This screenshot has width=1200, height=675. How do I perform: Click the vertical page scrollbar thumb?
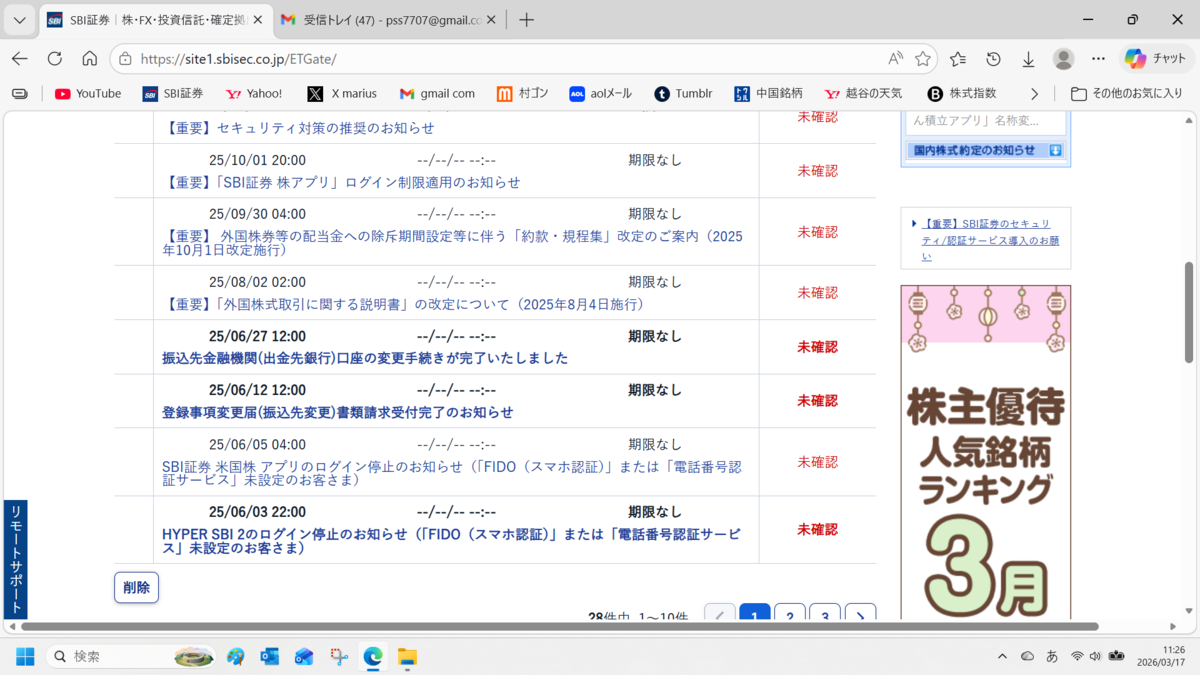point(1189,312)
